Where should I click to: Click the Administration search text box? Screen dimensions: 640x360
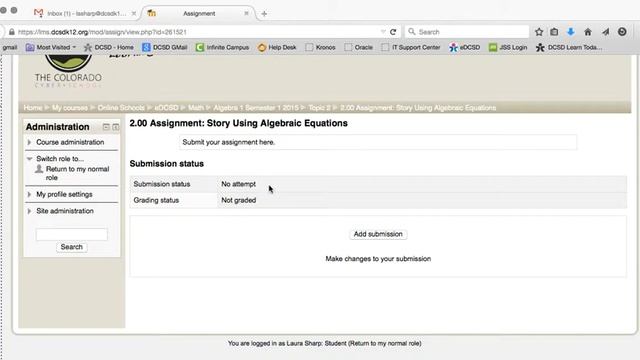coord(72,234)
